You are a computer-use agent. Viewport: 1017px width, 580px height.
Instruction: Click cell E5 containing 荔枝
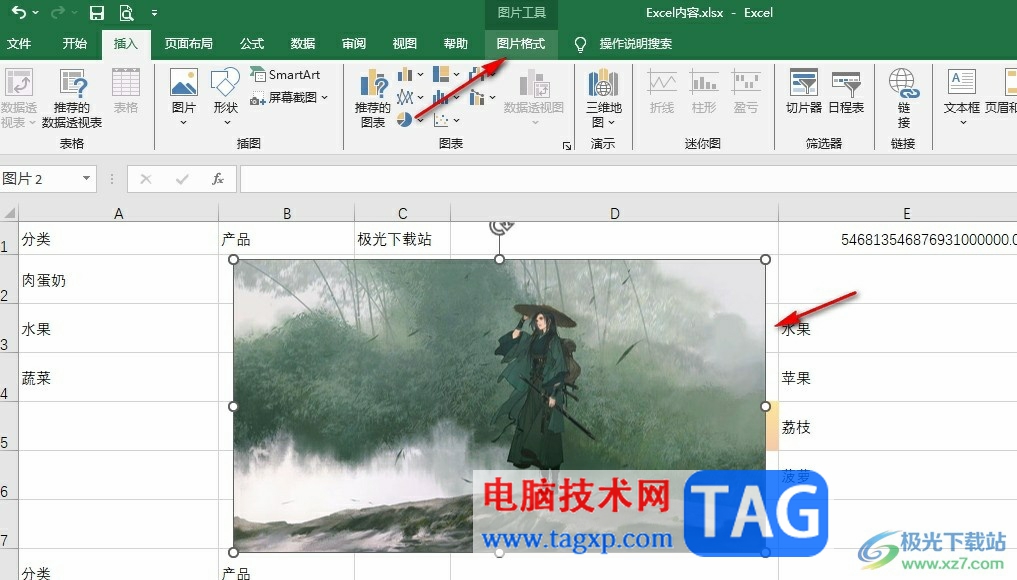pos(898,426)
